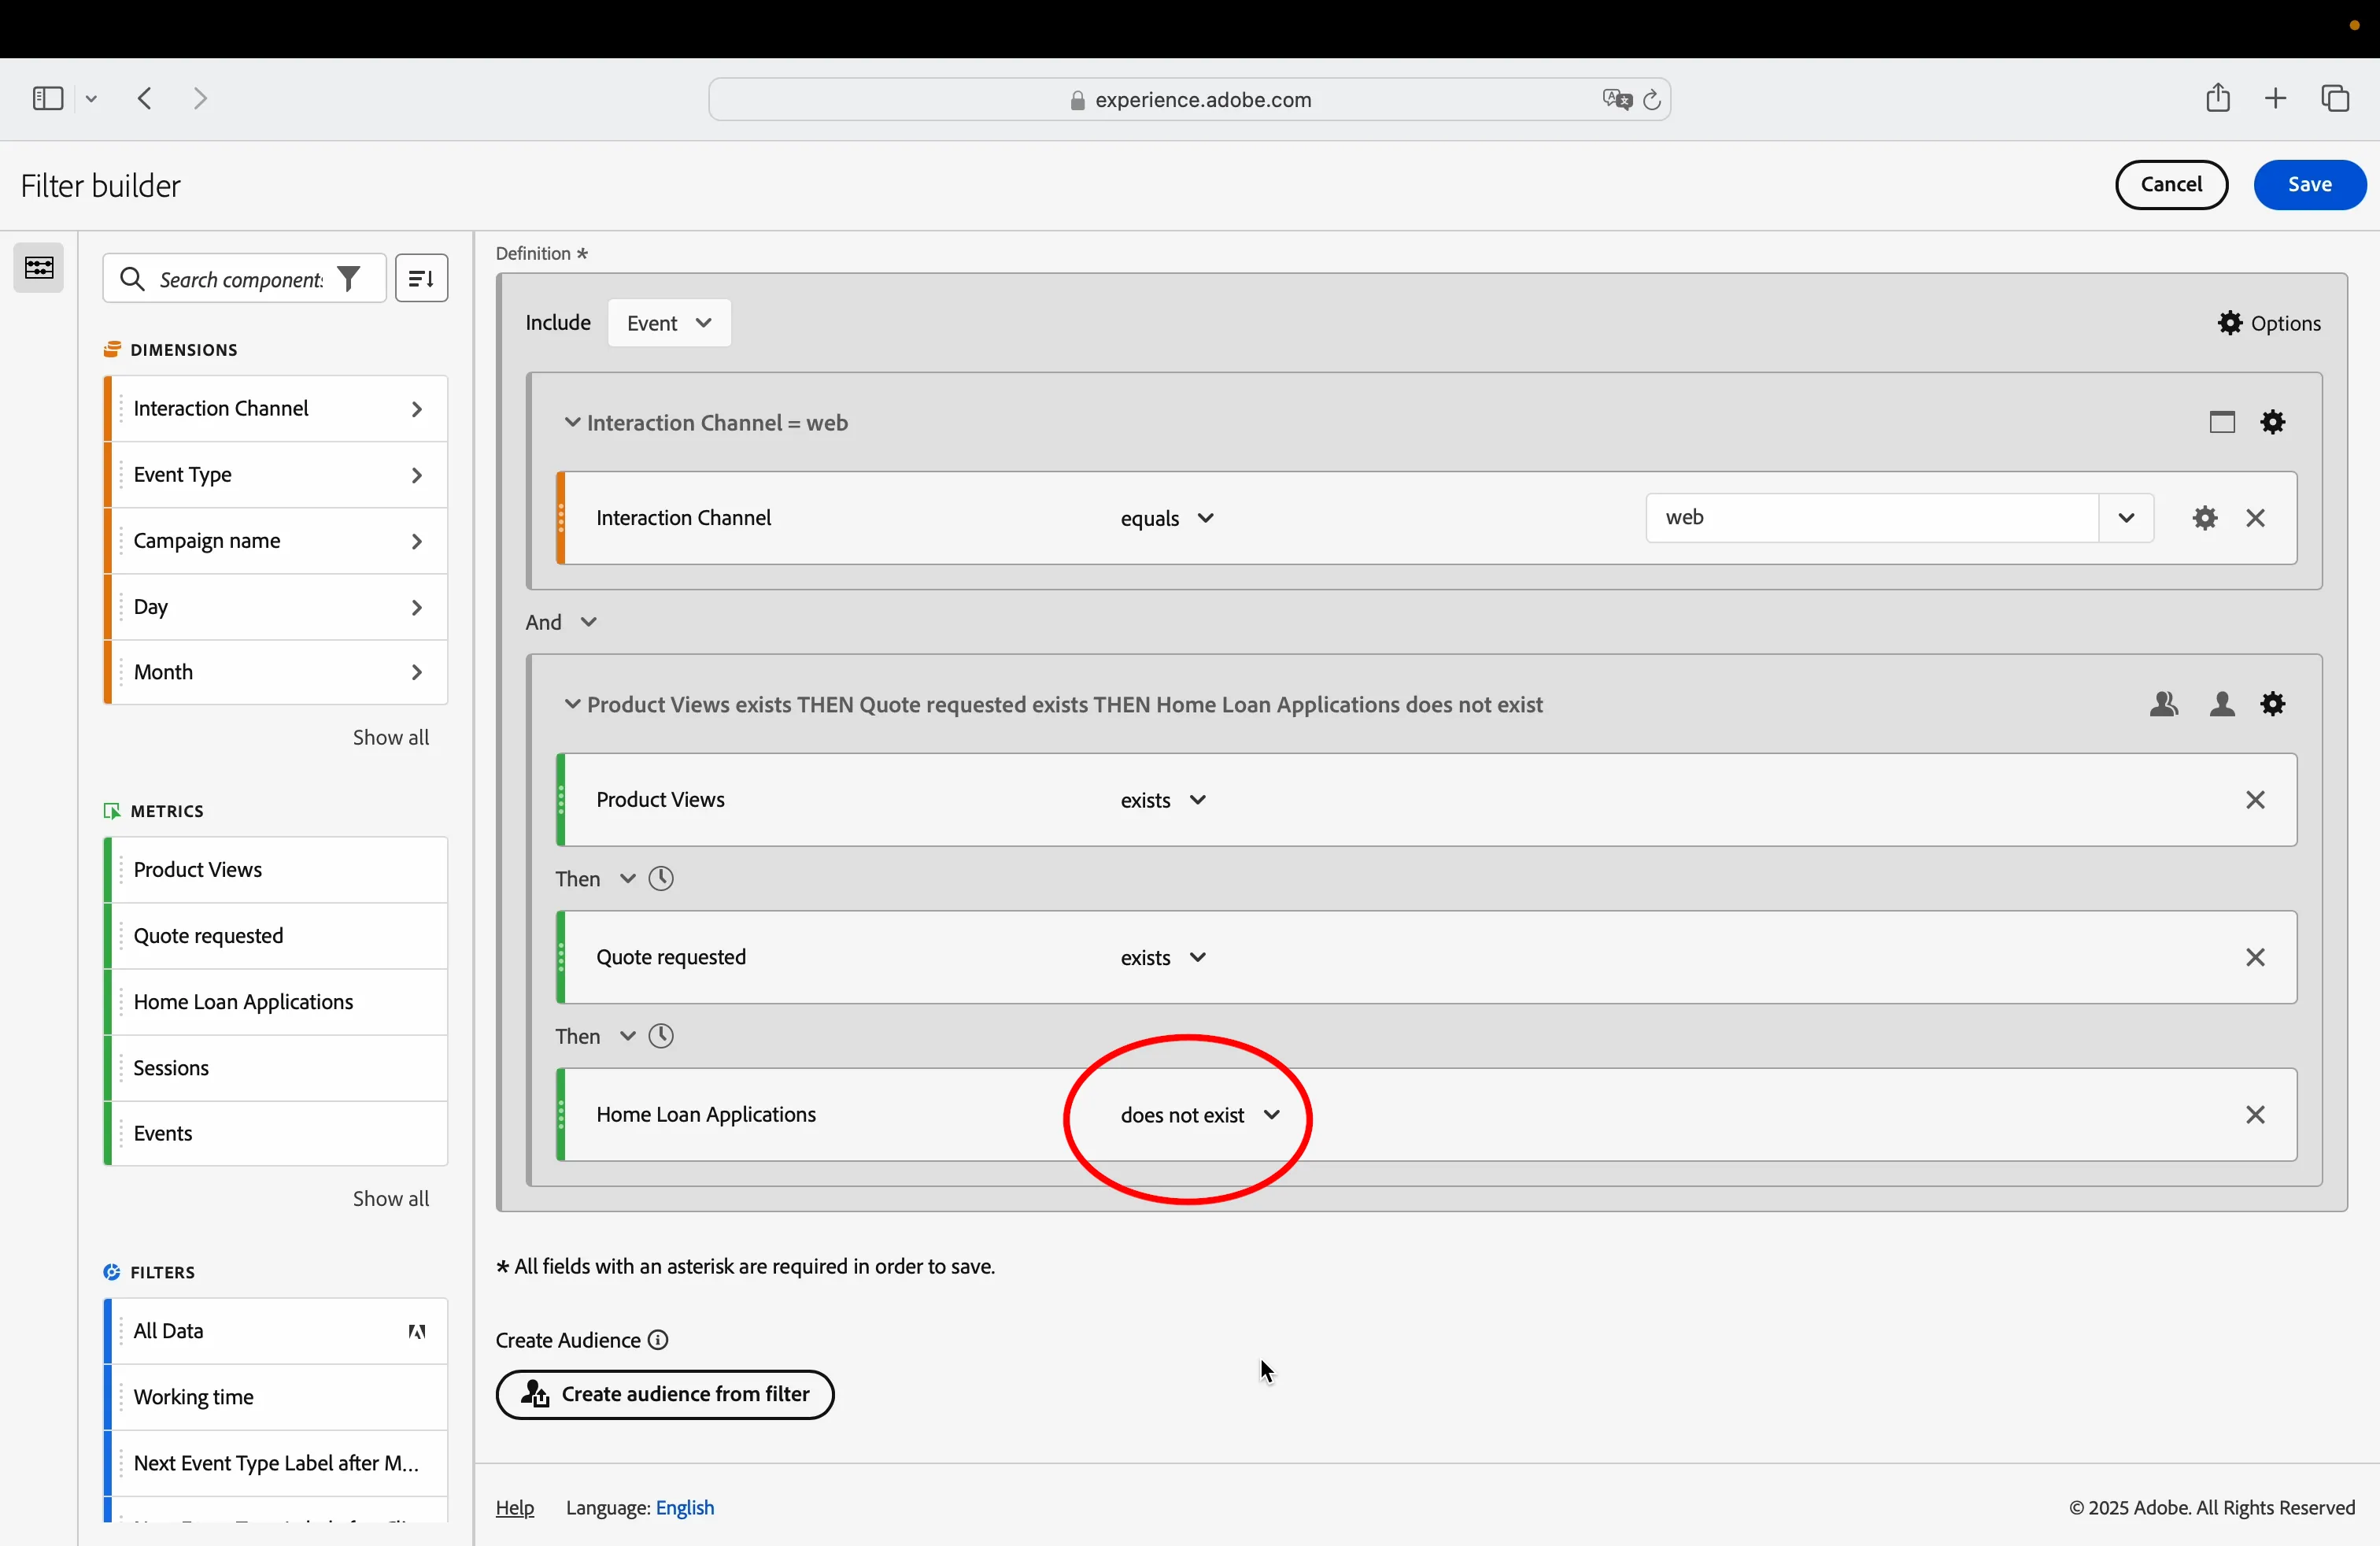Open gear settings of Interaction Channel = web container

tap(2273, 422)
